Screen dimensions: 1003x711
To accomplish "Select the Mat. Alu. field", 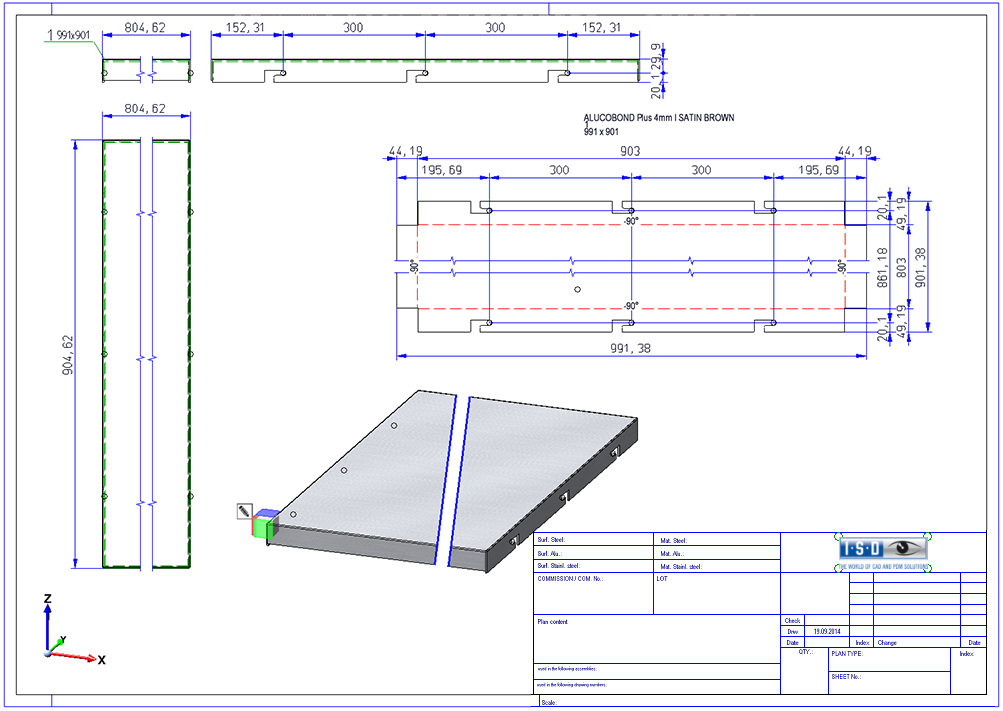I will click(672, 554).
